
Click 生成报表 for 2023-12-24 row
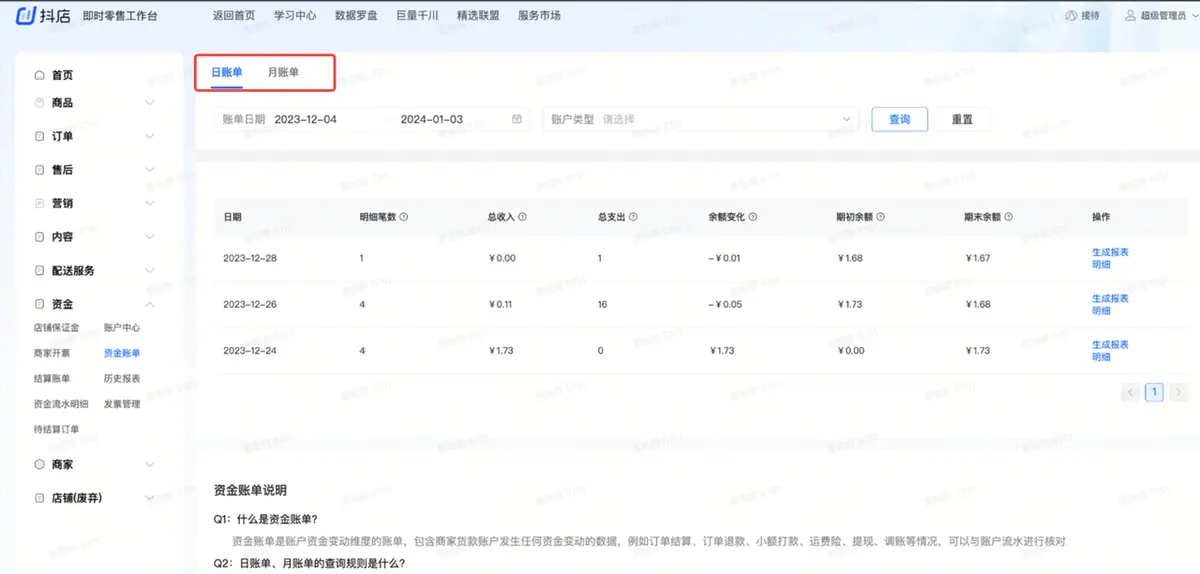1110,344
